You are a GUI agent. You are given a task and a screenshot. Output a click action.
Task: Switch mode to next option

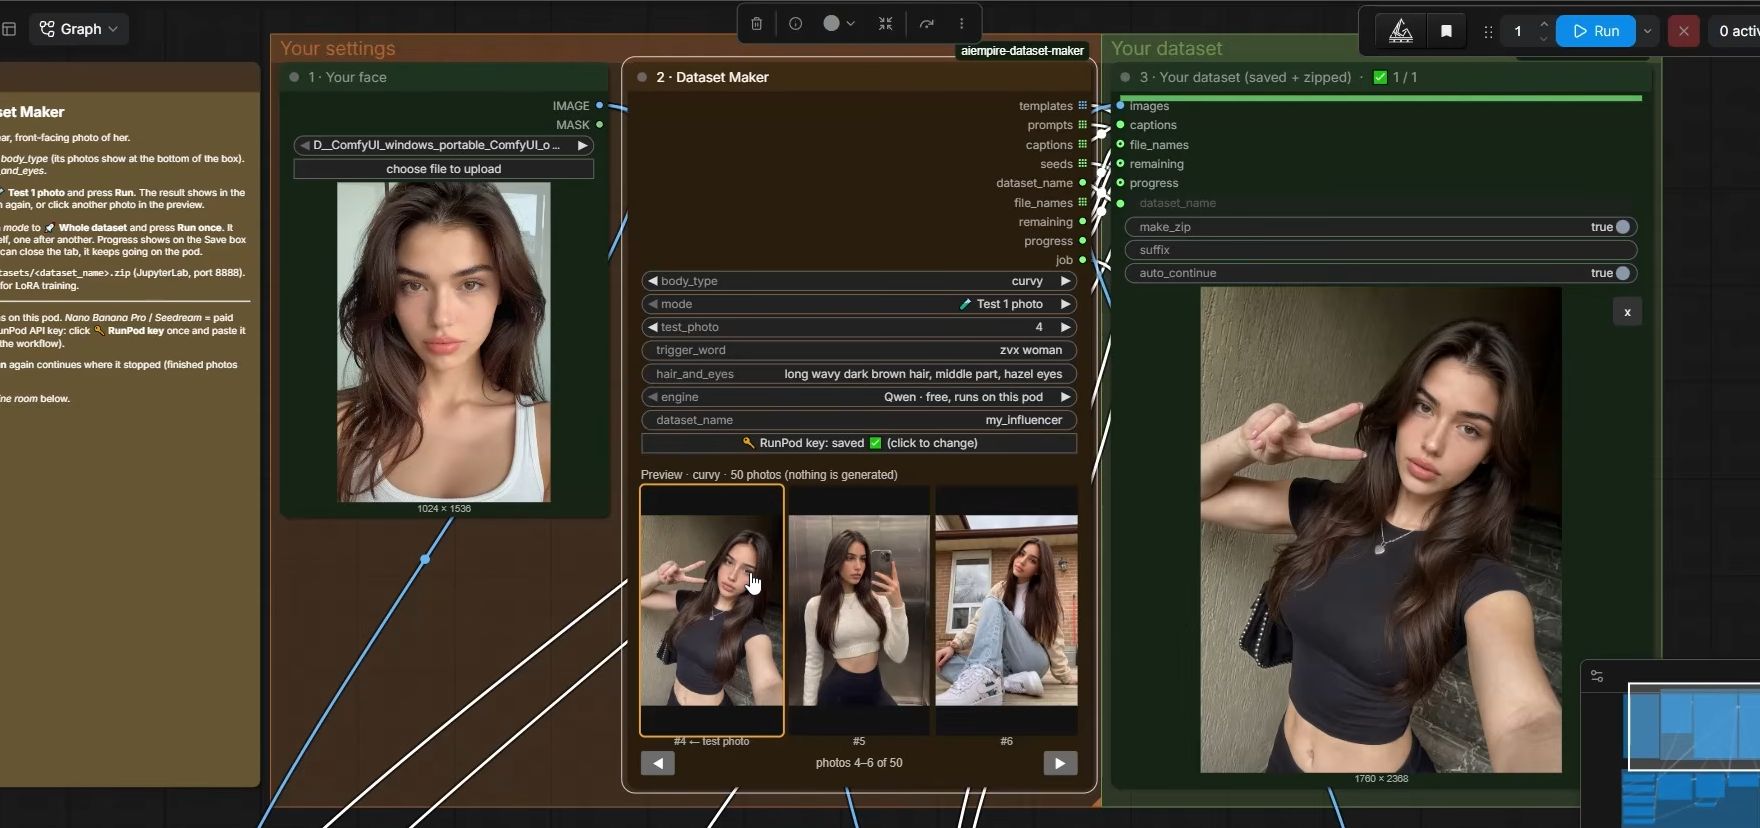(1066, 304)
